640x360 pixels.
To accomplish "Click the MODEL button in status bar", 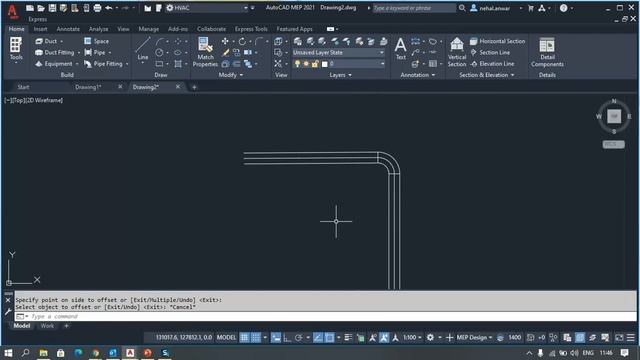I will pos(226,338).
